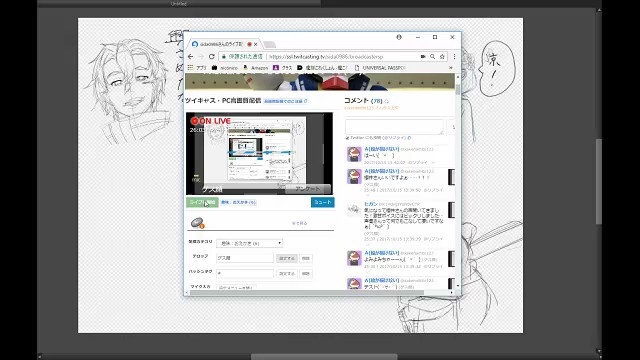
Task: Click the browser back arrow
Action: tap(191, 57)
